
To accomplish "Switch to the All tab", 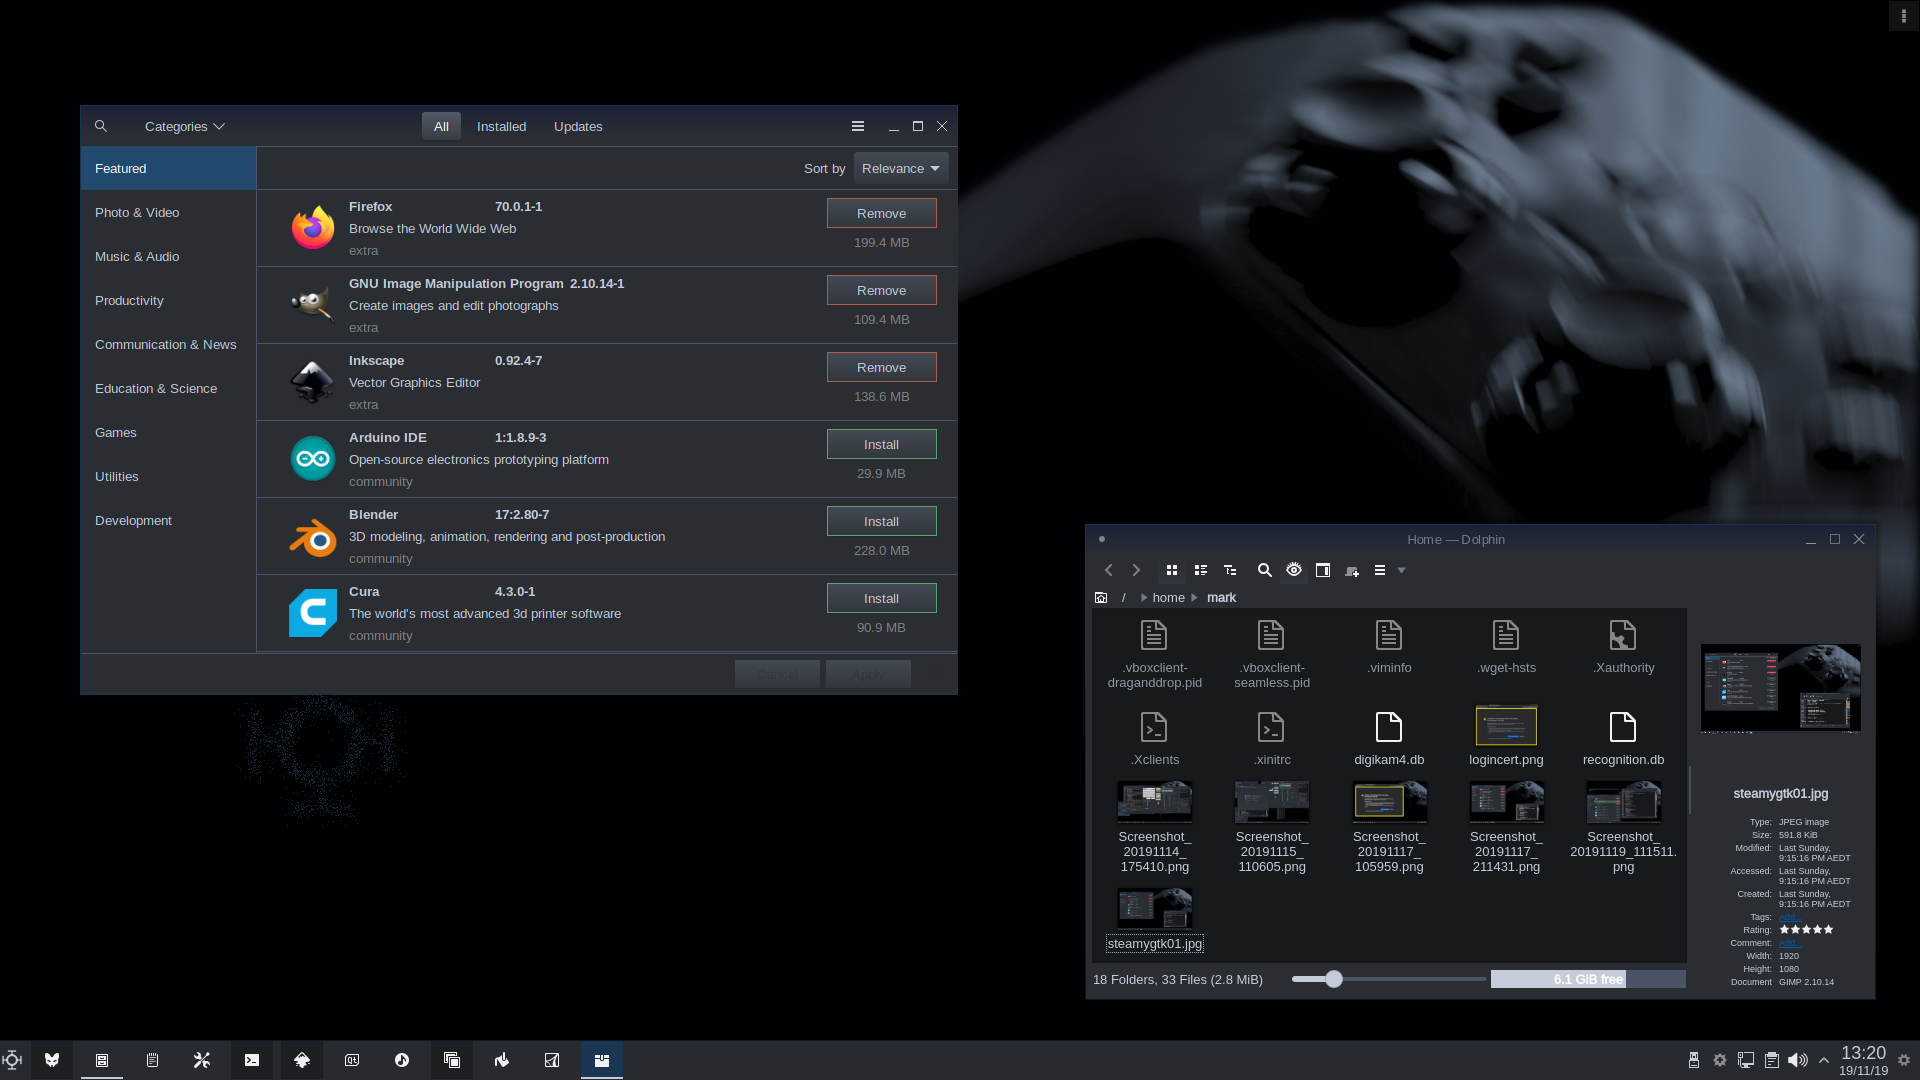I will point(441,126).
